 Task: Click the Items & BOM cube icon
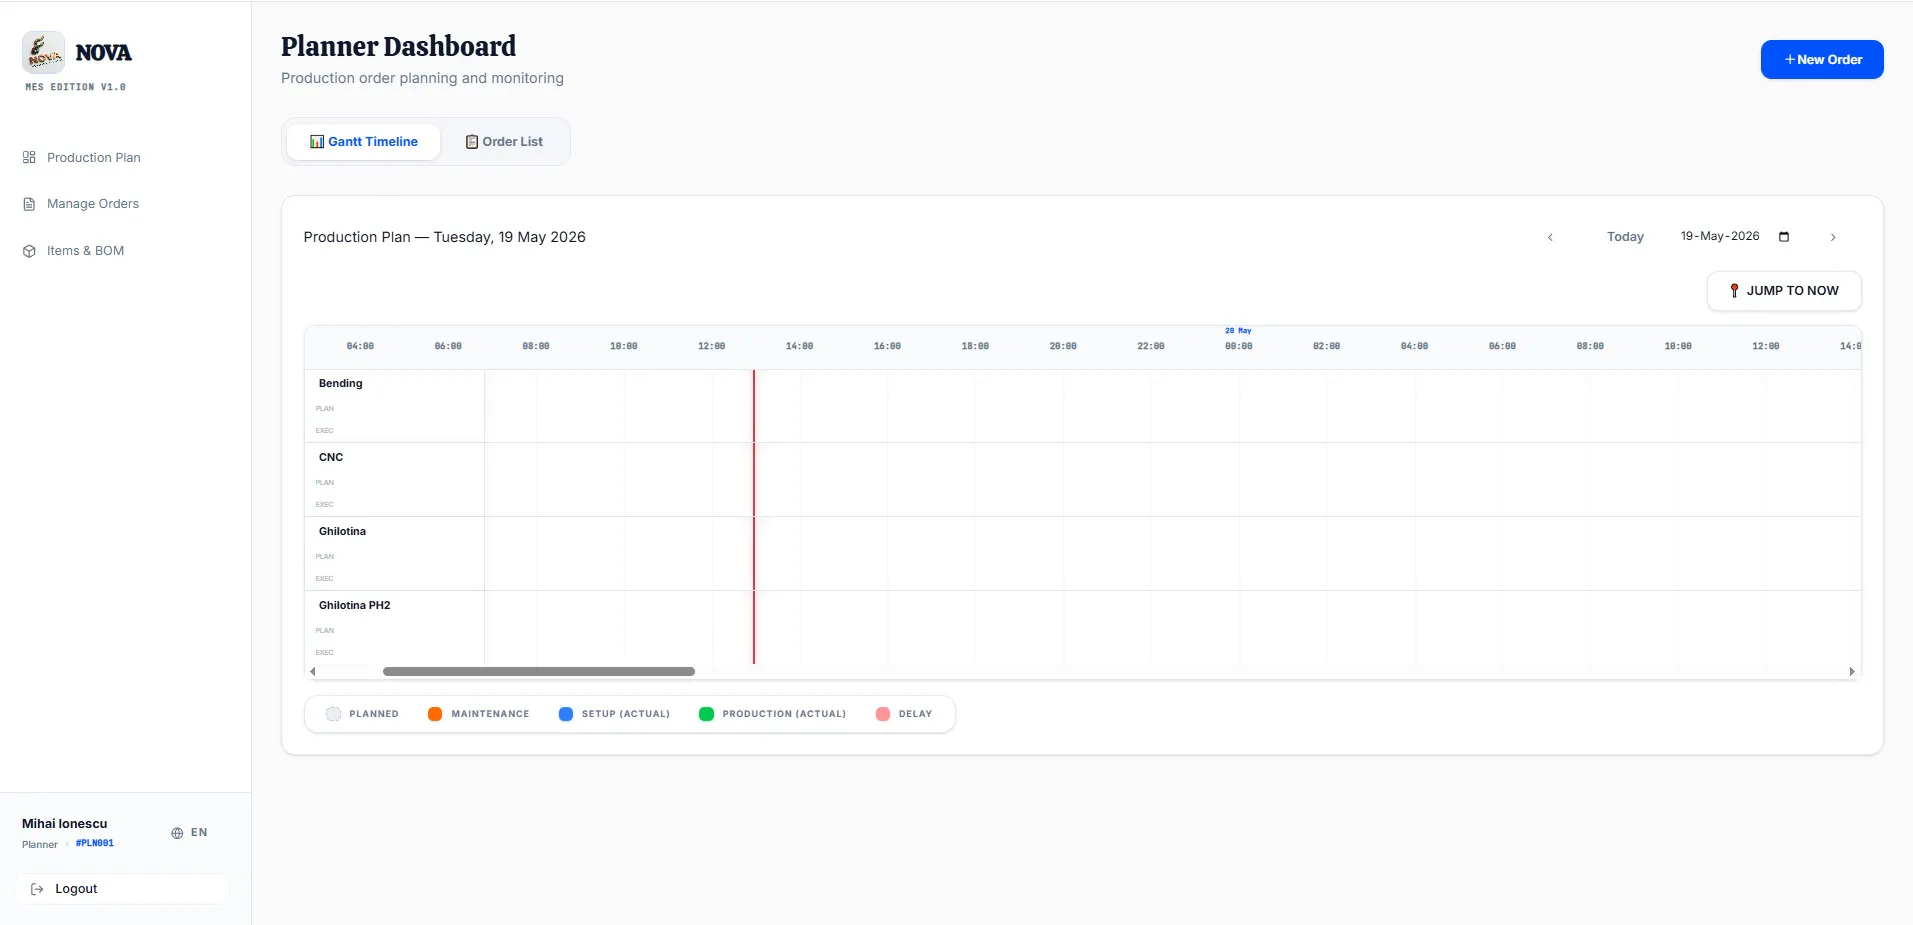29,251
